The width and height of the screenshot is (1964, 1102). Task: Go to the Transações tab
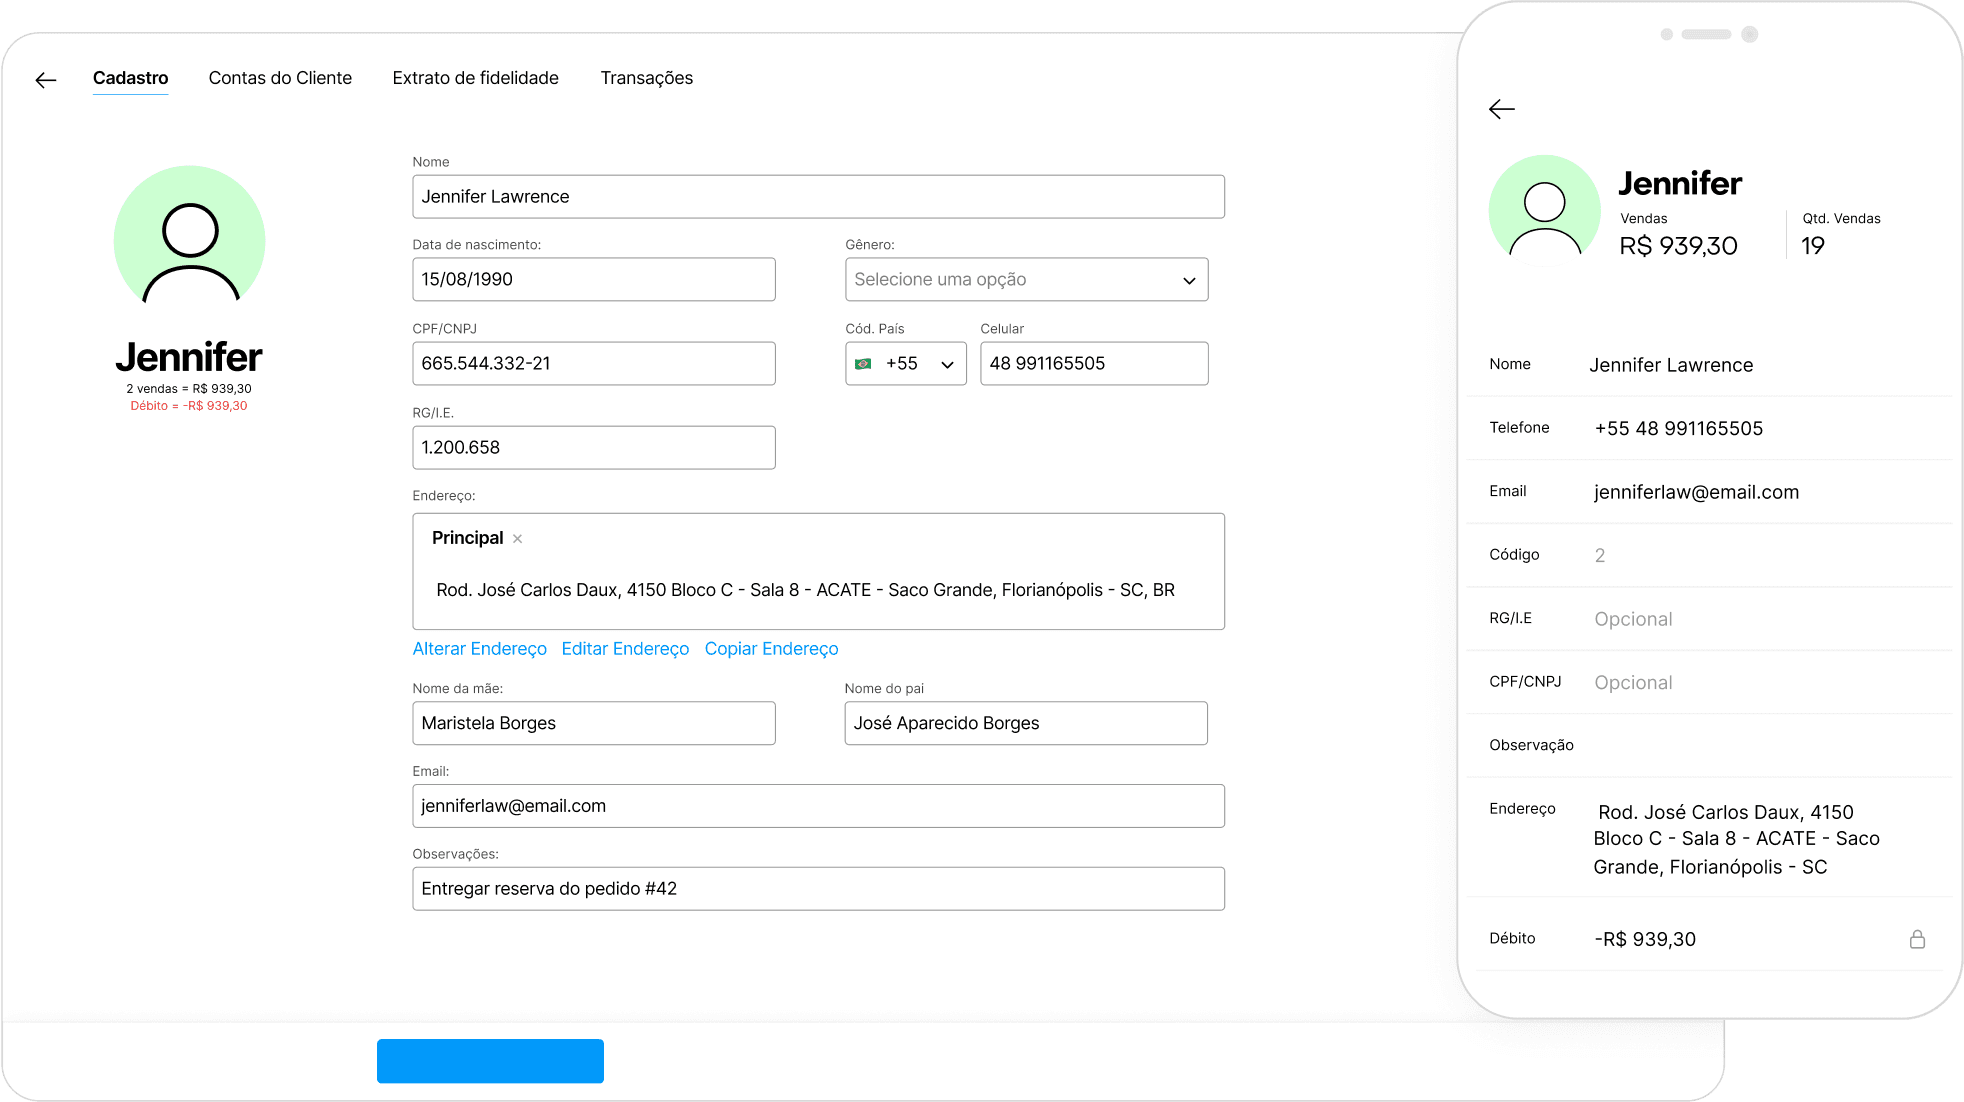click(x=646, y=78)
